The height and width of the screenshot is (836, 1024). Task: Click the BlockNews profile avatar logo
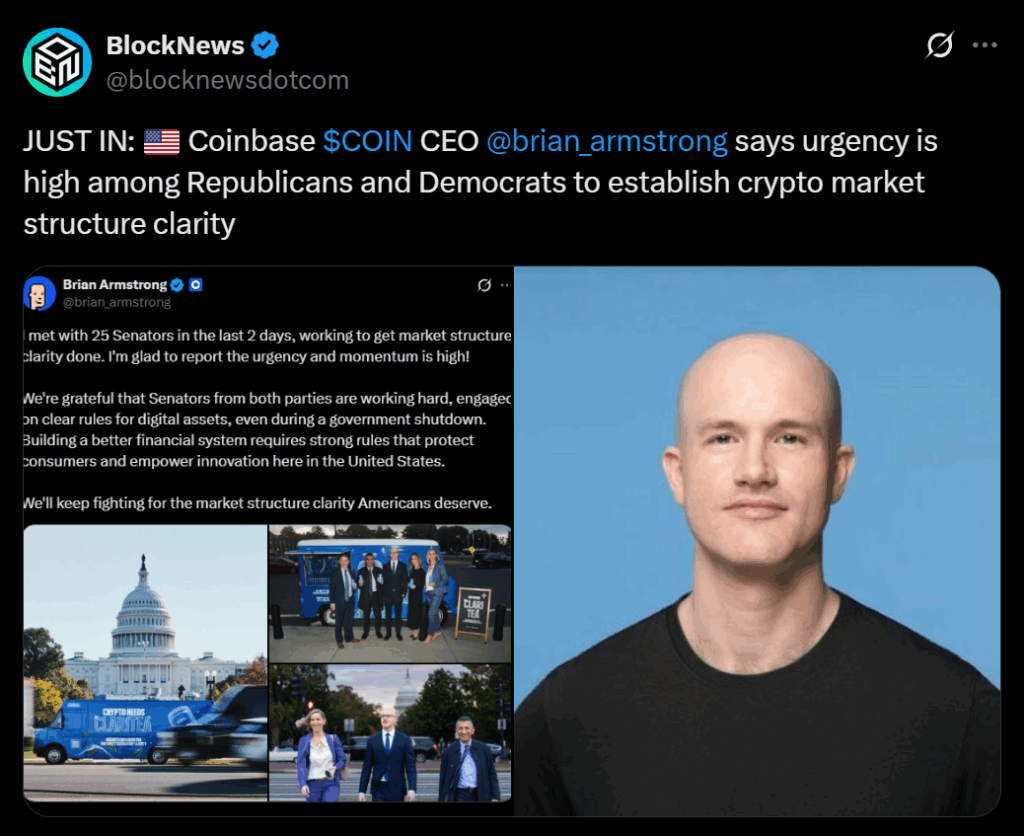57,62
